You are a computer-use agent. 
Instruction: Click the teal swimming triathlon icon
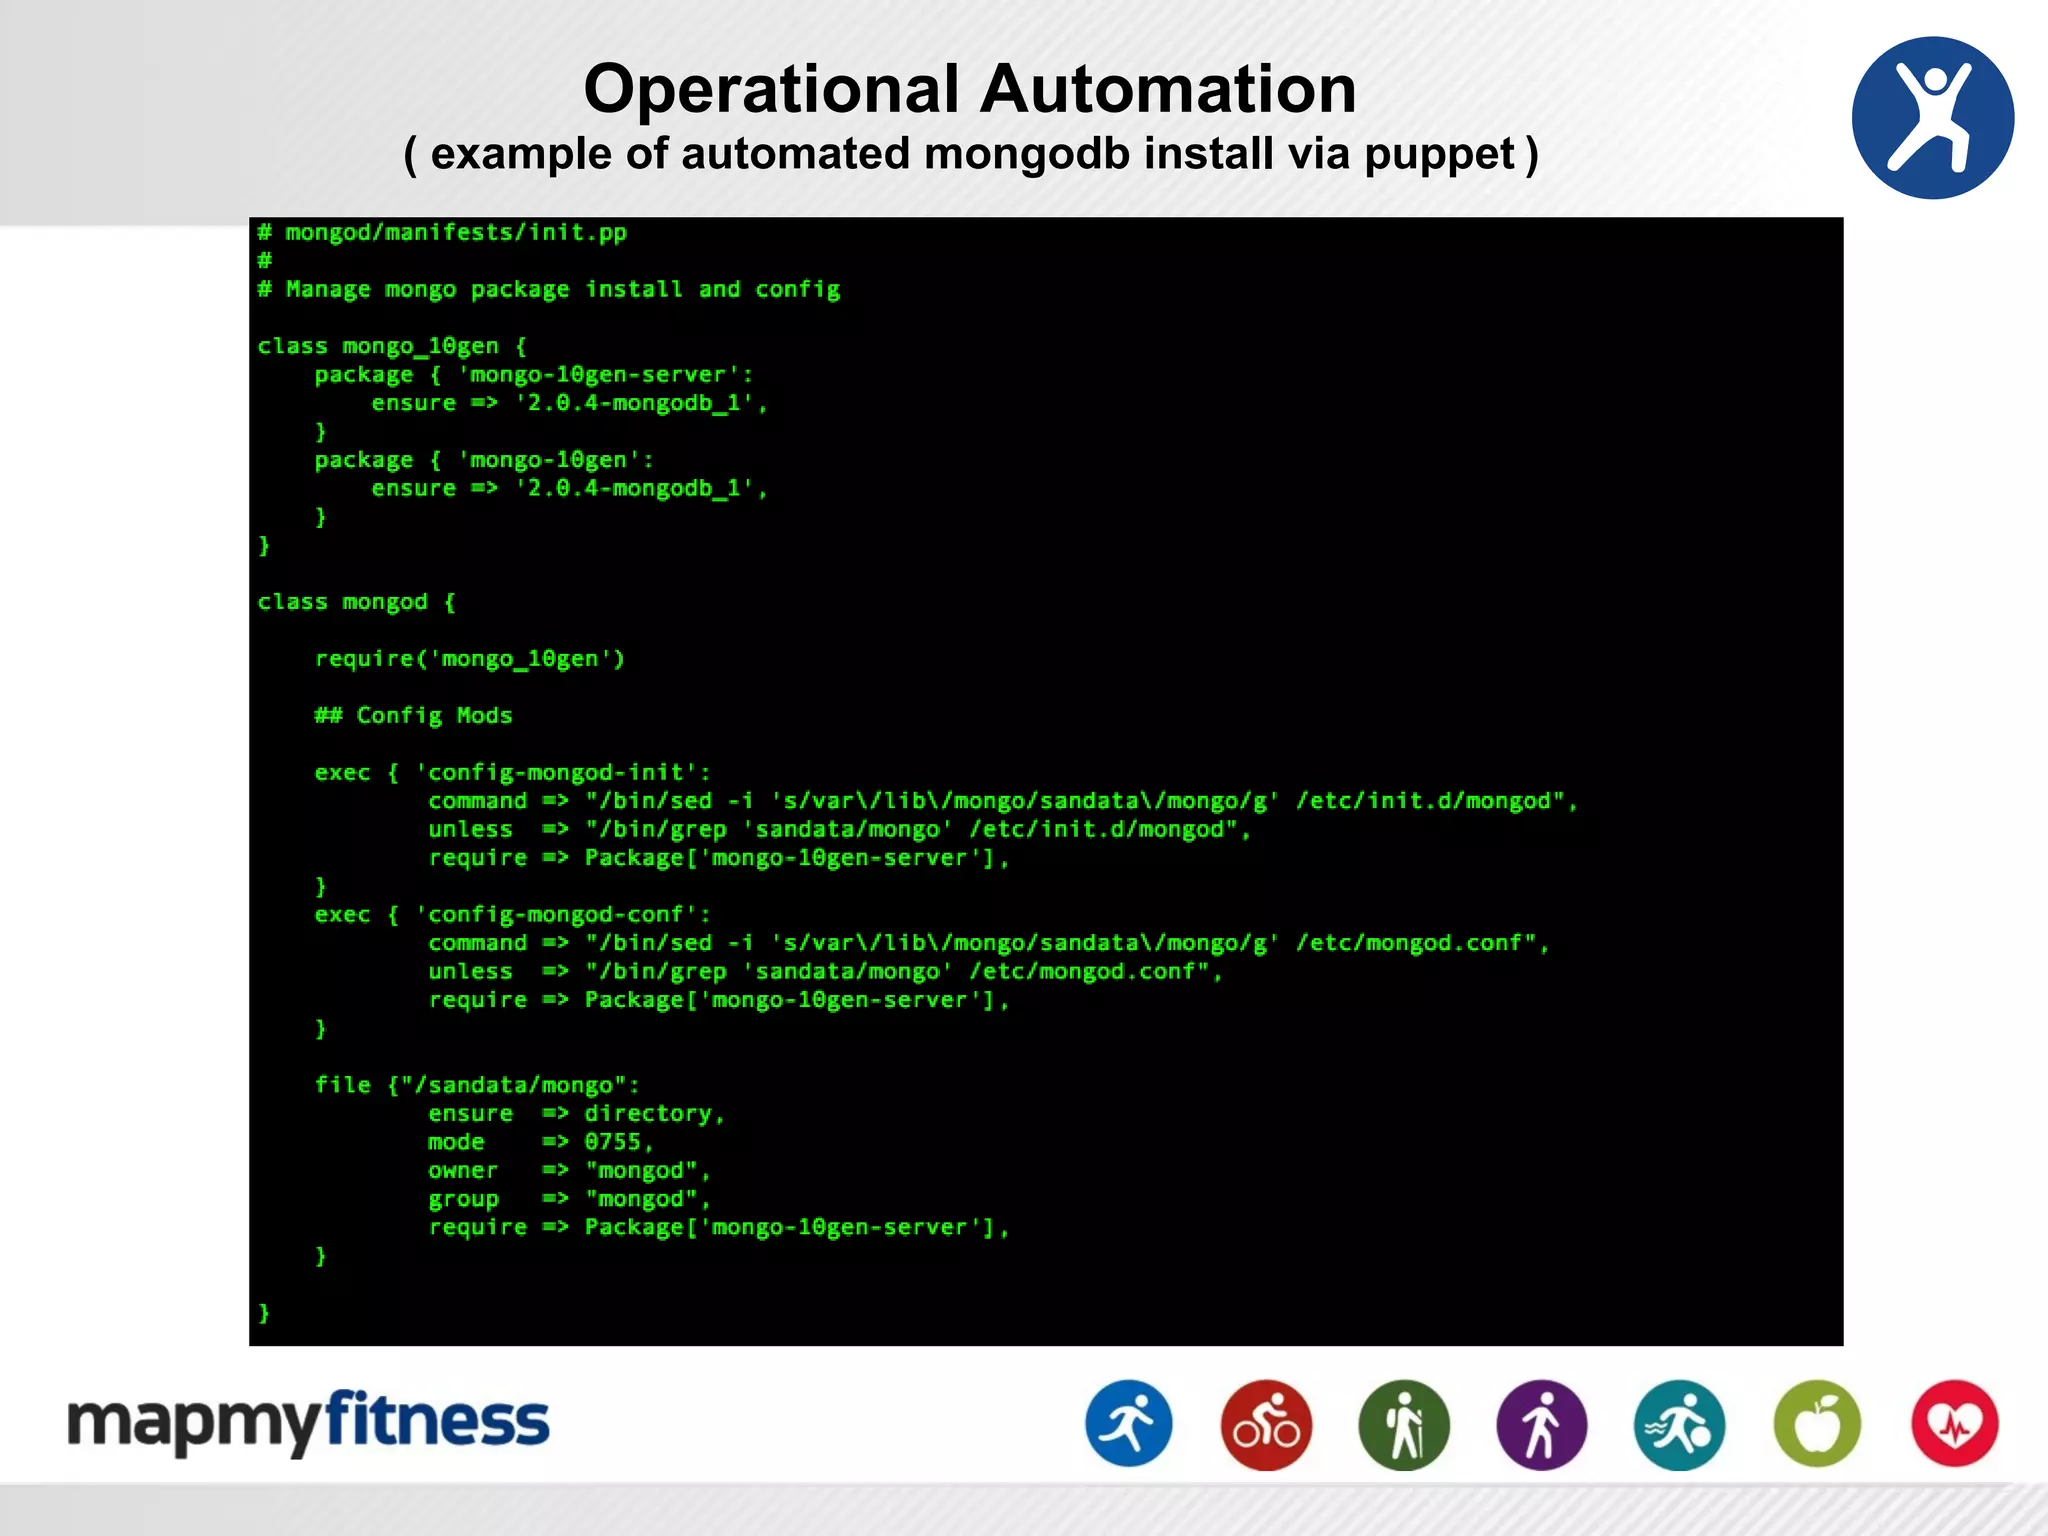(x=1680, y=1424)
